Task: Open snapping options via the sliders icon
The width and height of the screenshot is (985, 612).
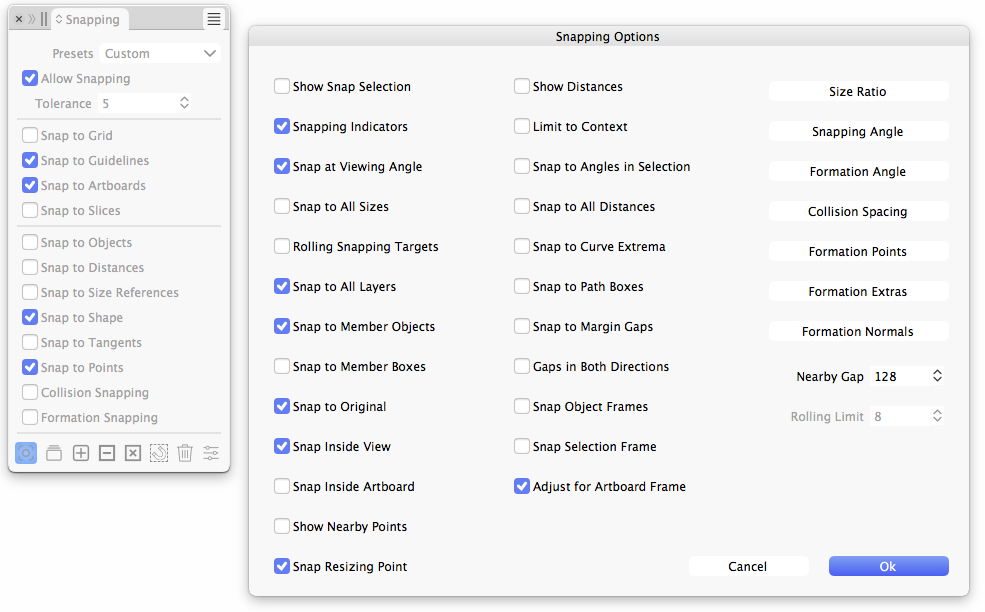Action: [211, 453]
